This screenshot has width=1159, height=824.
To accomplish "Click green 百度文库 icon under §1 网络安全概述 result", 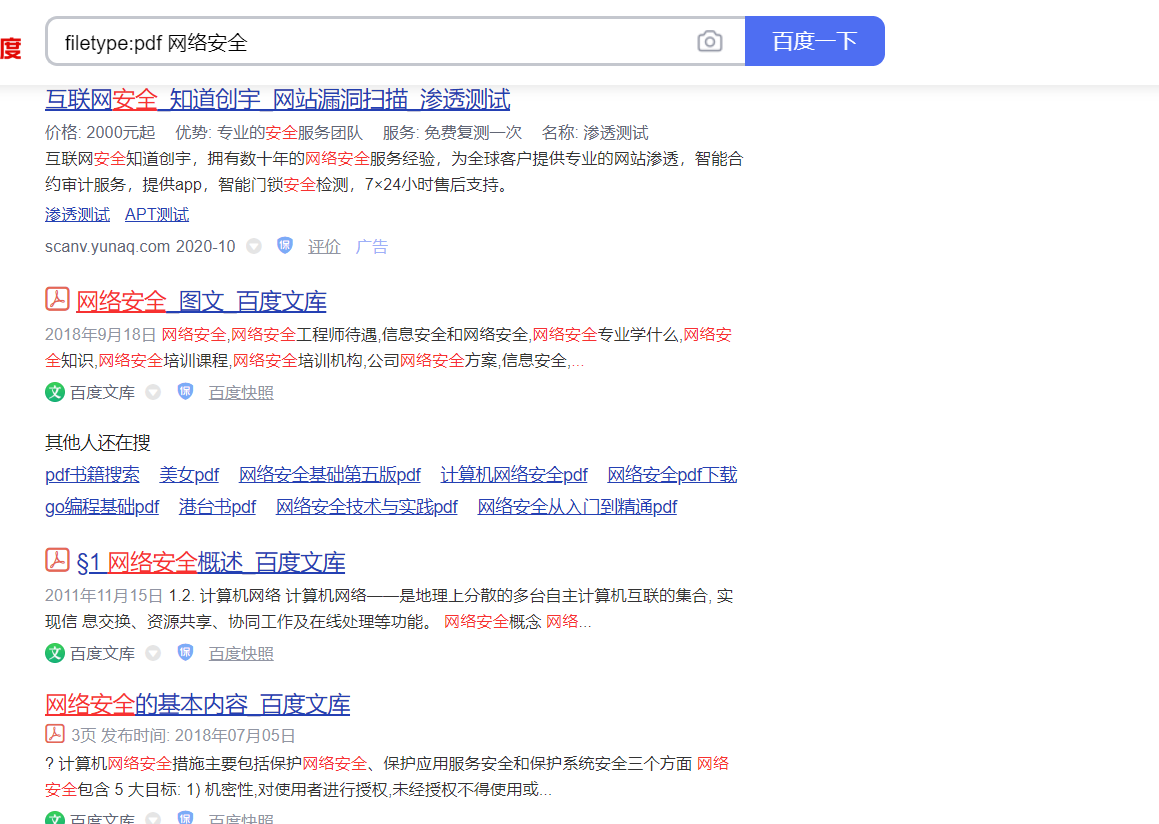I will click(x=55, y=653).
